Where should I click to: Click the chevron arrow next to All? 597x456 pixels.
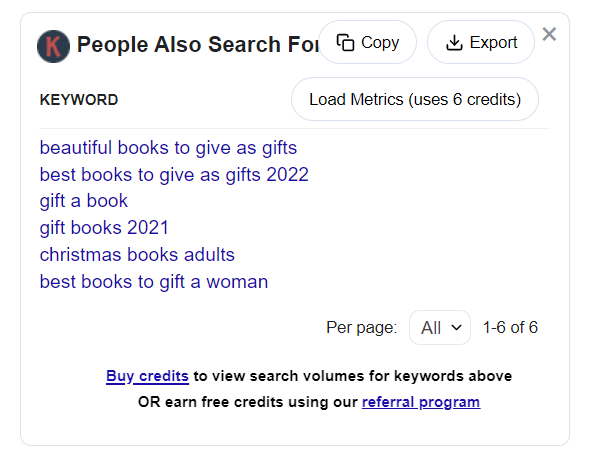pos(456,327)
